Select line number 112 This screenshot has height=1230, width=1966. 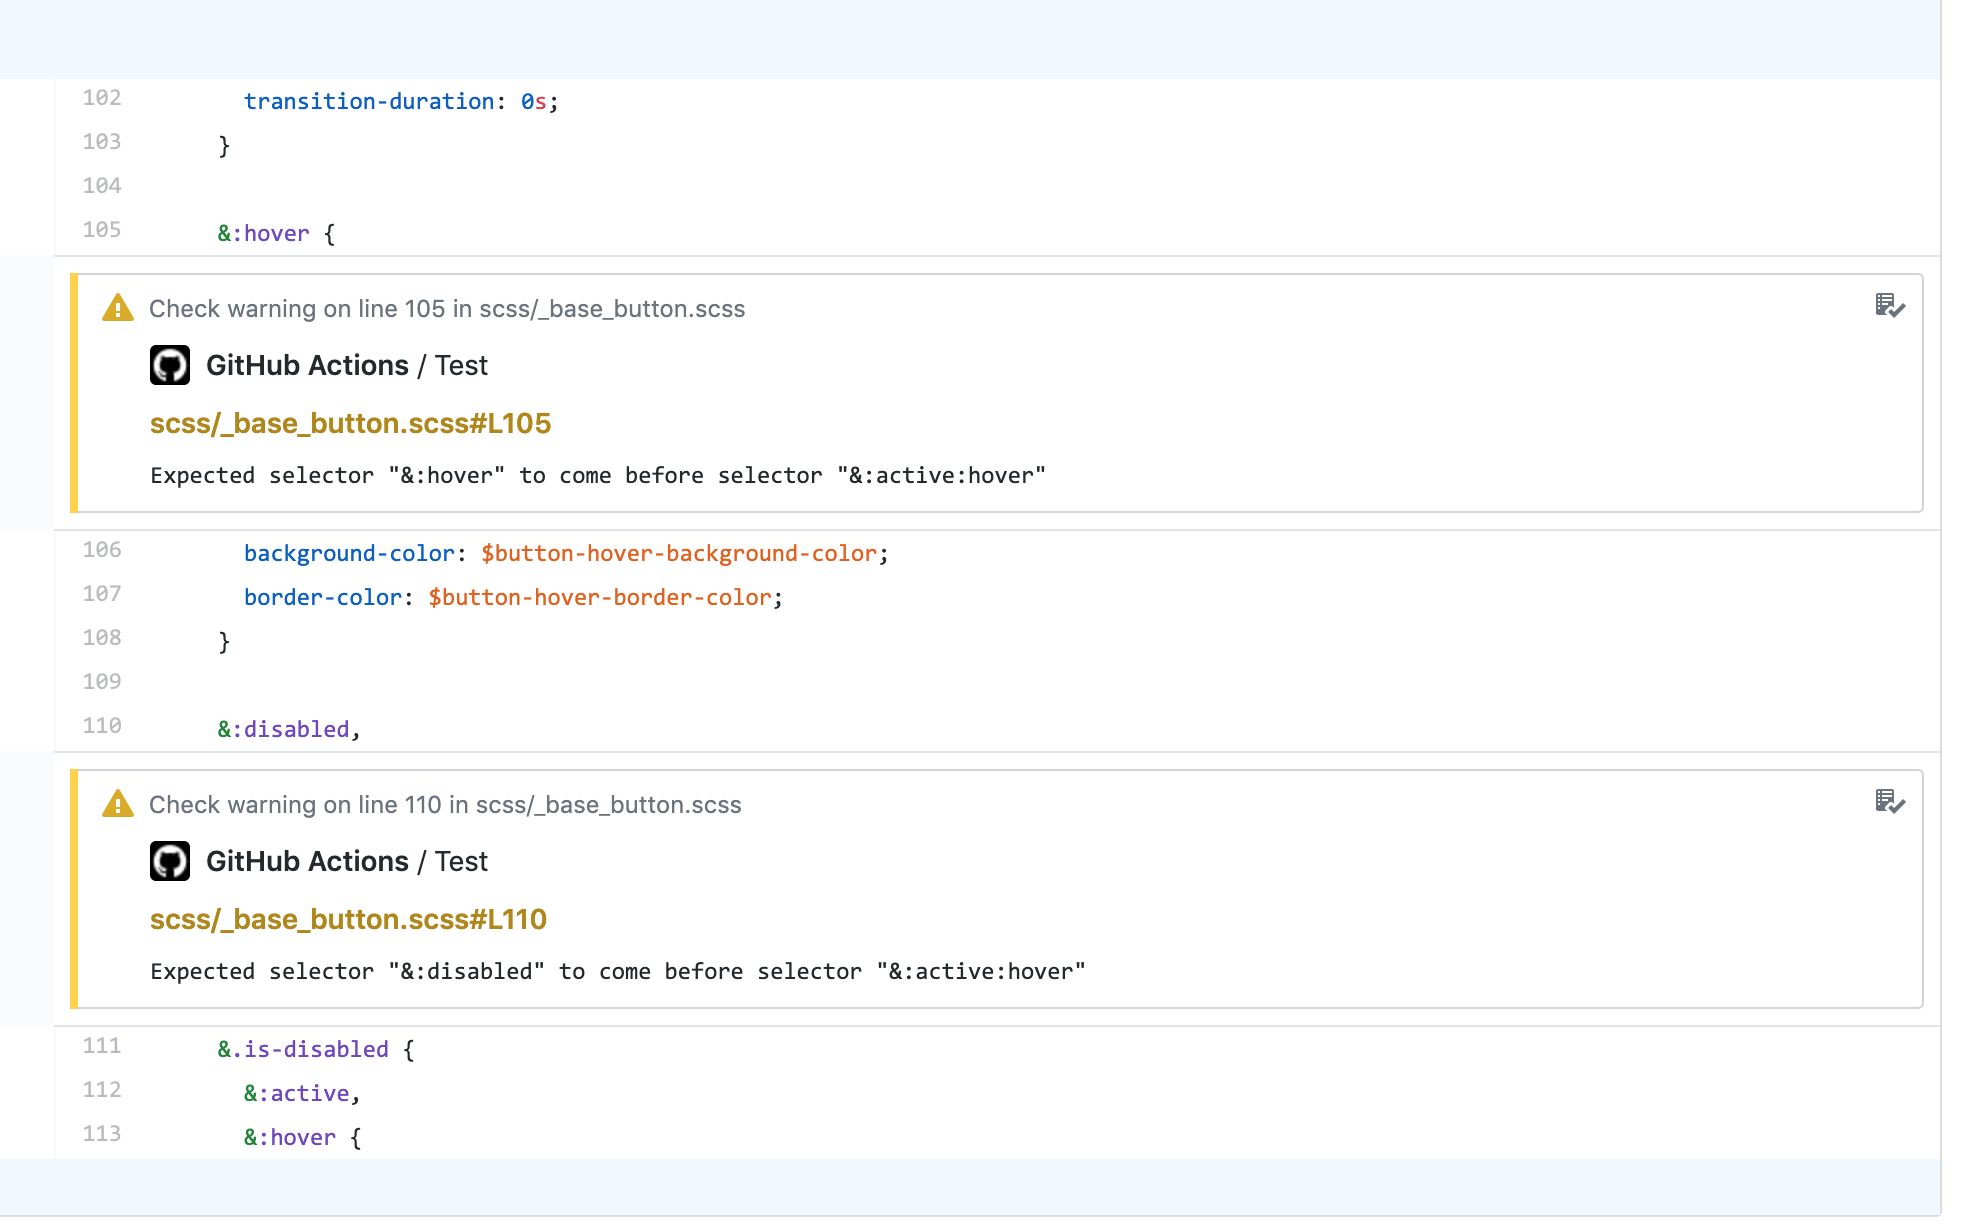(x=102, y=1090)
